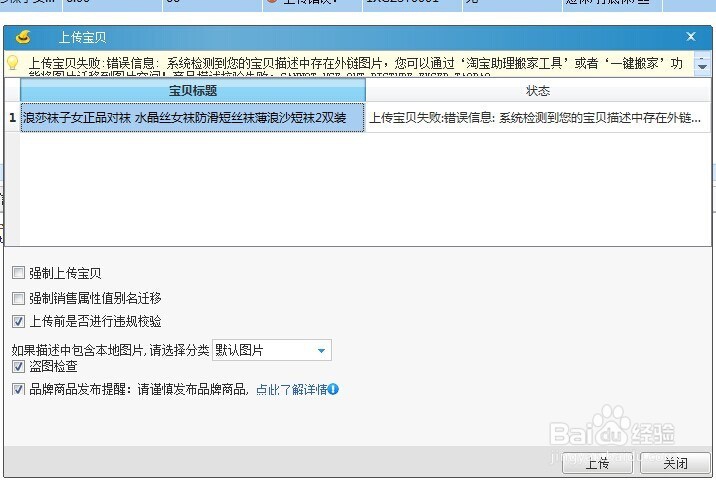The height and width of the screenshot is (481, 716).
Task: Close the 上传宝贝 dialog with X
Action: [x=690, y=37]
